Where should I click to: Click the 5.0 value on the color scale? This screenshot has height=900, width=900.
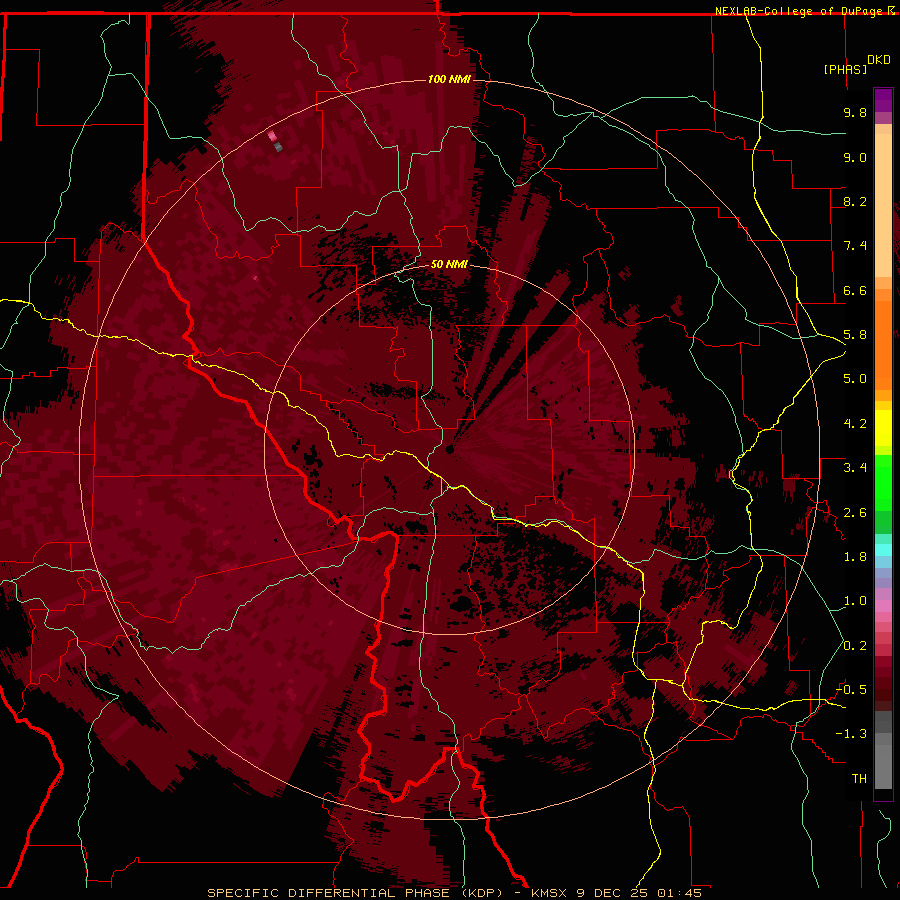tap(855, 379)
